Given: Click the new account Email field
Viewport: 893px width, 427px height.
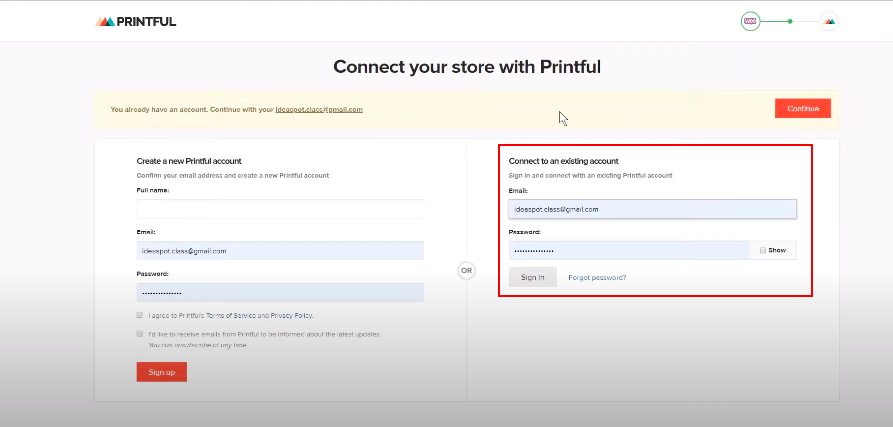Looking at the screenshot, I should click(x=280, y=250).
